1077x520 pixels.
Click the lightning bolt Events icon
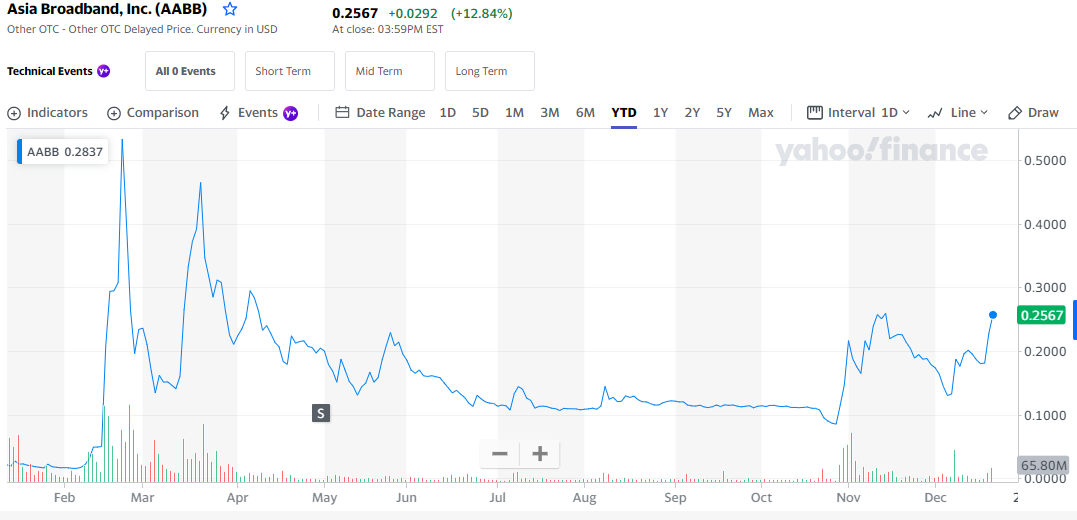tap(225, 113)
